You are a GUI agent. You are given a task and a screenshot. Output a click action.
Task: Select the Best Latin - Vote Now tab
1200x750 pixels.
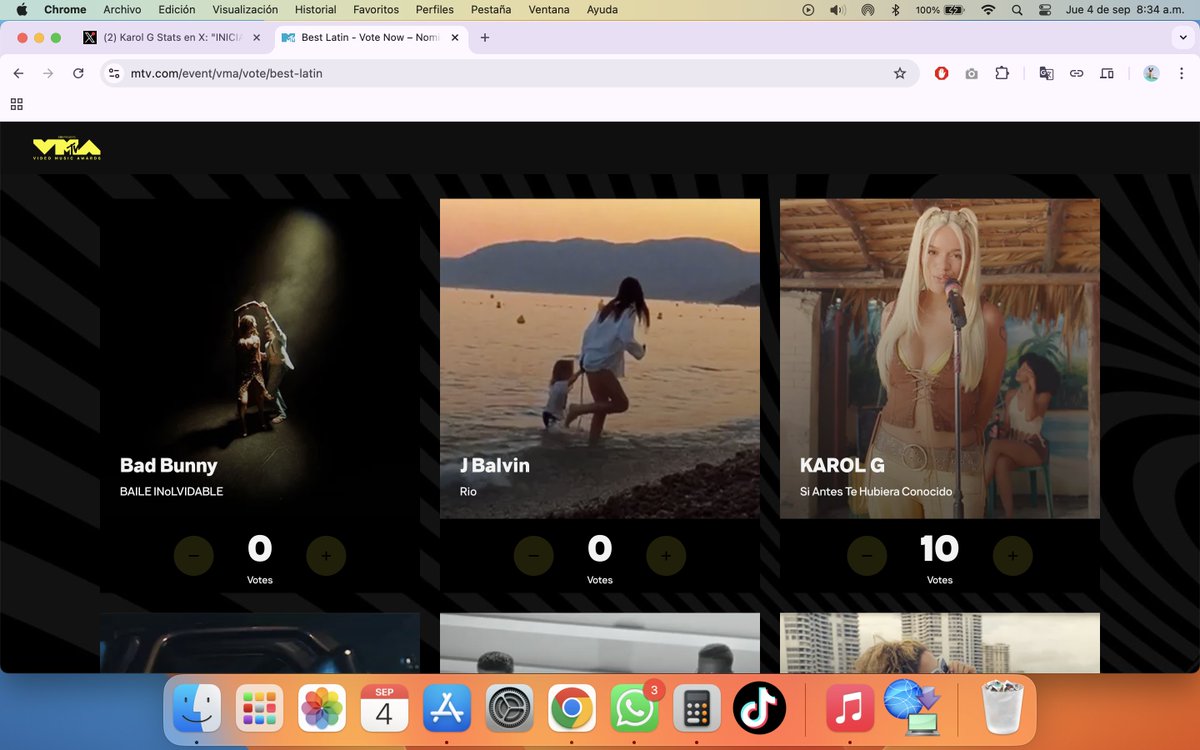point(371,37)
